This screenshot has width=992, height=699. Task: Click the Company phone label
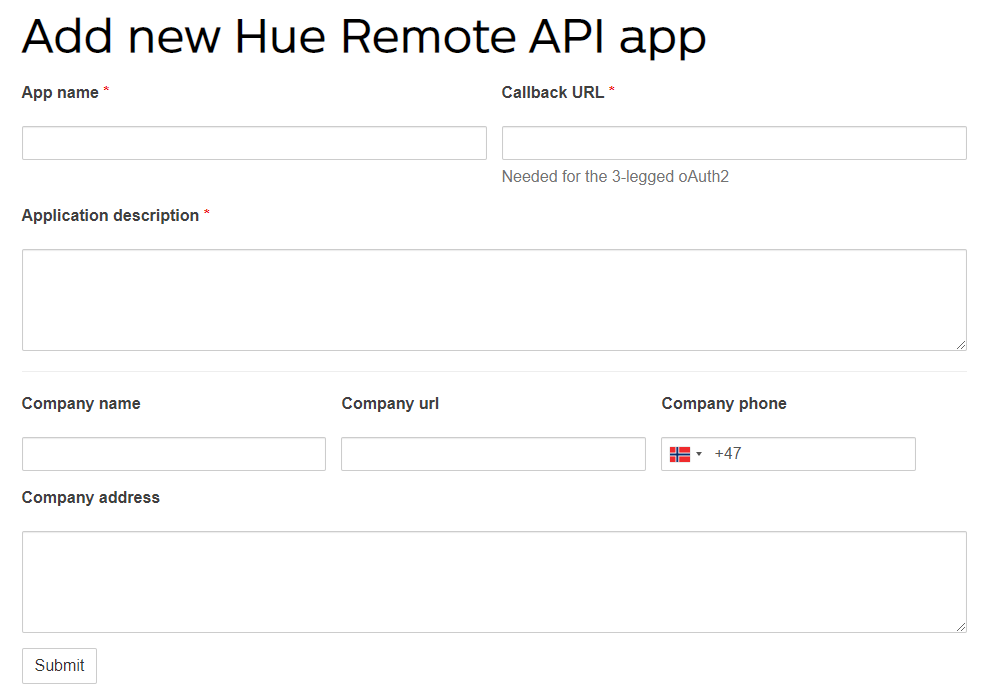point(724,404)
